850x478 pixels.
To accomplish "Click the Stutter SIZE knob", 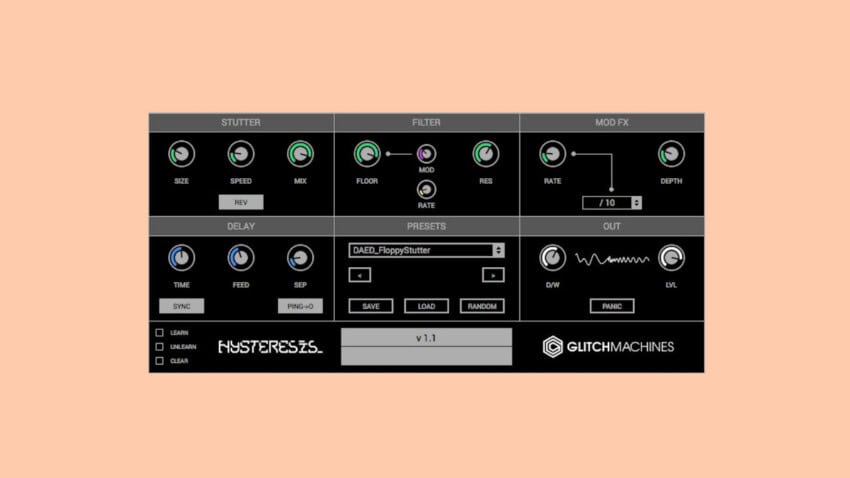I will click(x=181, y=154).
